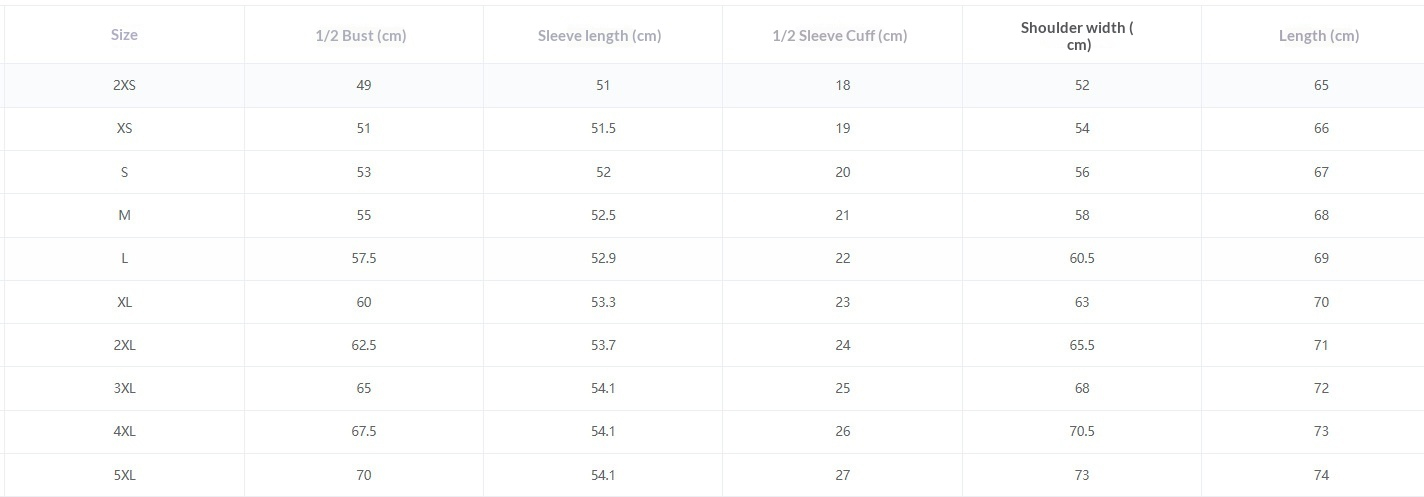Click the 3XL size row label
The width and height of the screenshot is (1424, 497).
pos(124,389)
